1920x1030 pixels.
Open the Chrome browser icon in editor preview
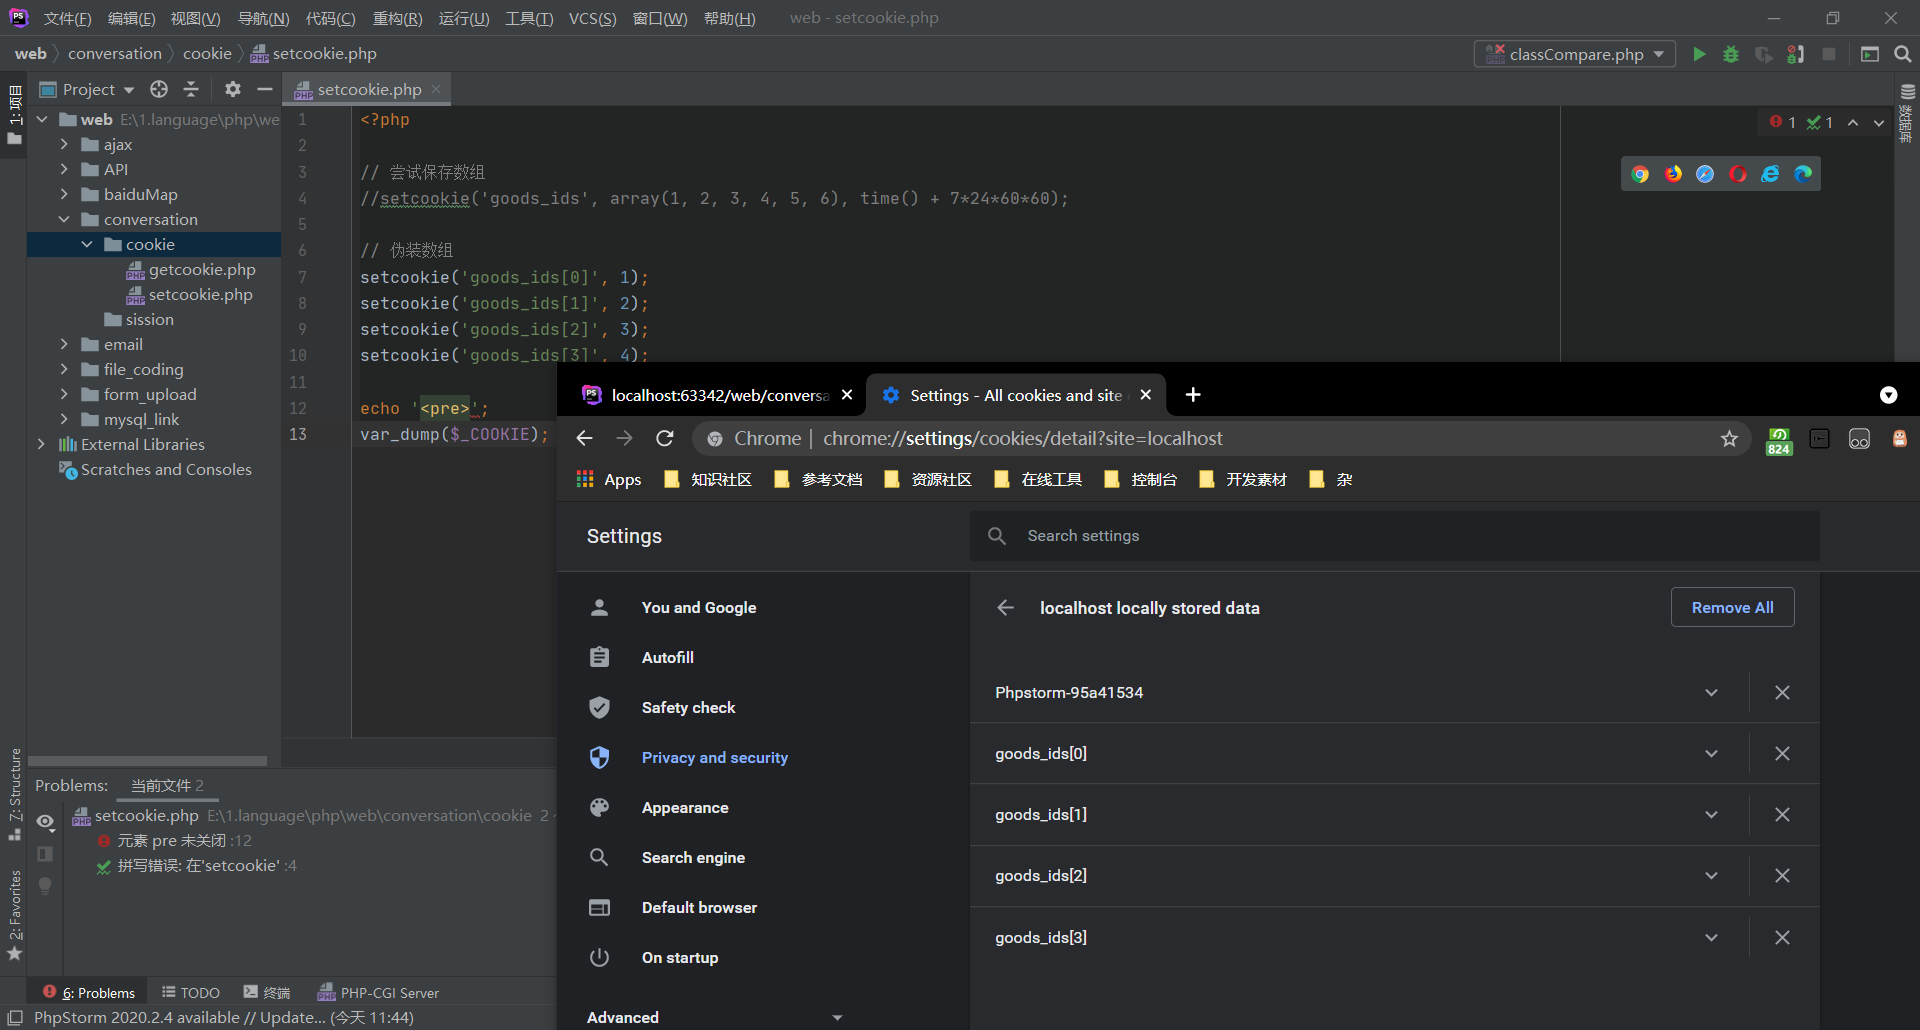click(x=1640, y=173)
